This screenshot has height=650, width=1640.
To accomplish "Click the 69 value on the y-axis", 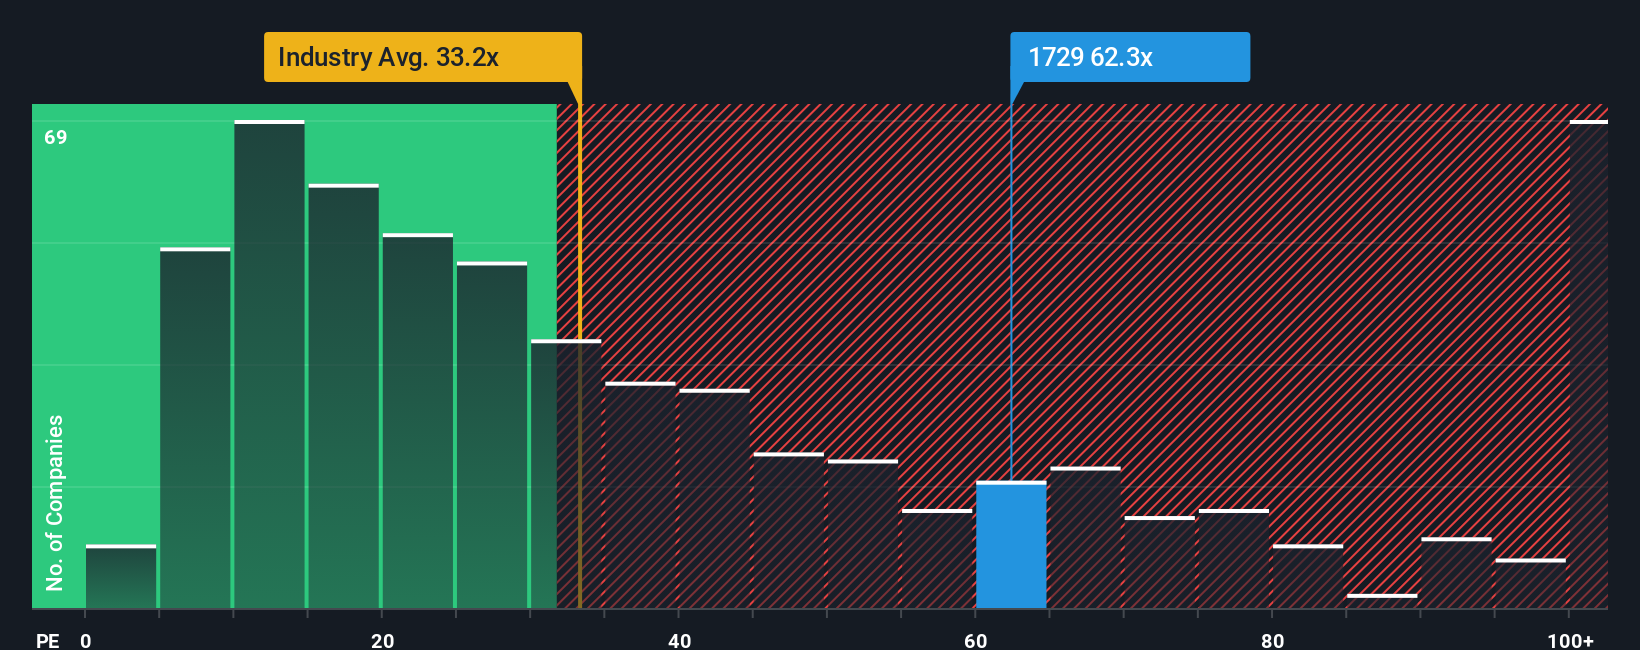I will [x=56, y=137].
